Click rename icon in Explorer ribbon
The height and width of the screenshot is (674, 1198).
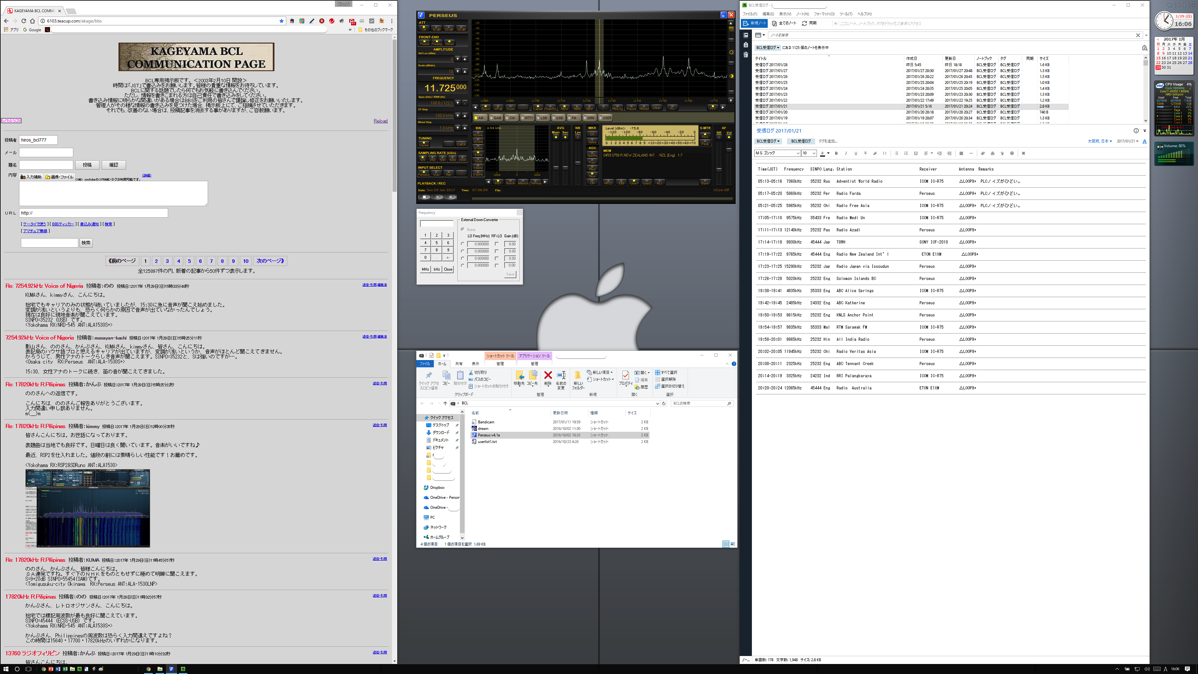(x=561, y=375)
